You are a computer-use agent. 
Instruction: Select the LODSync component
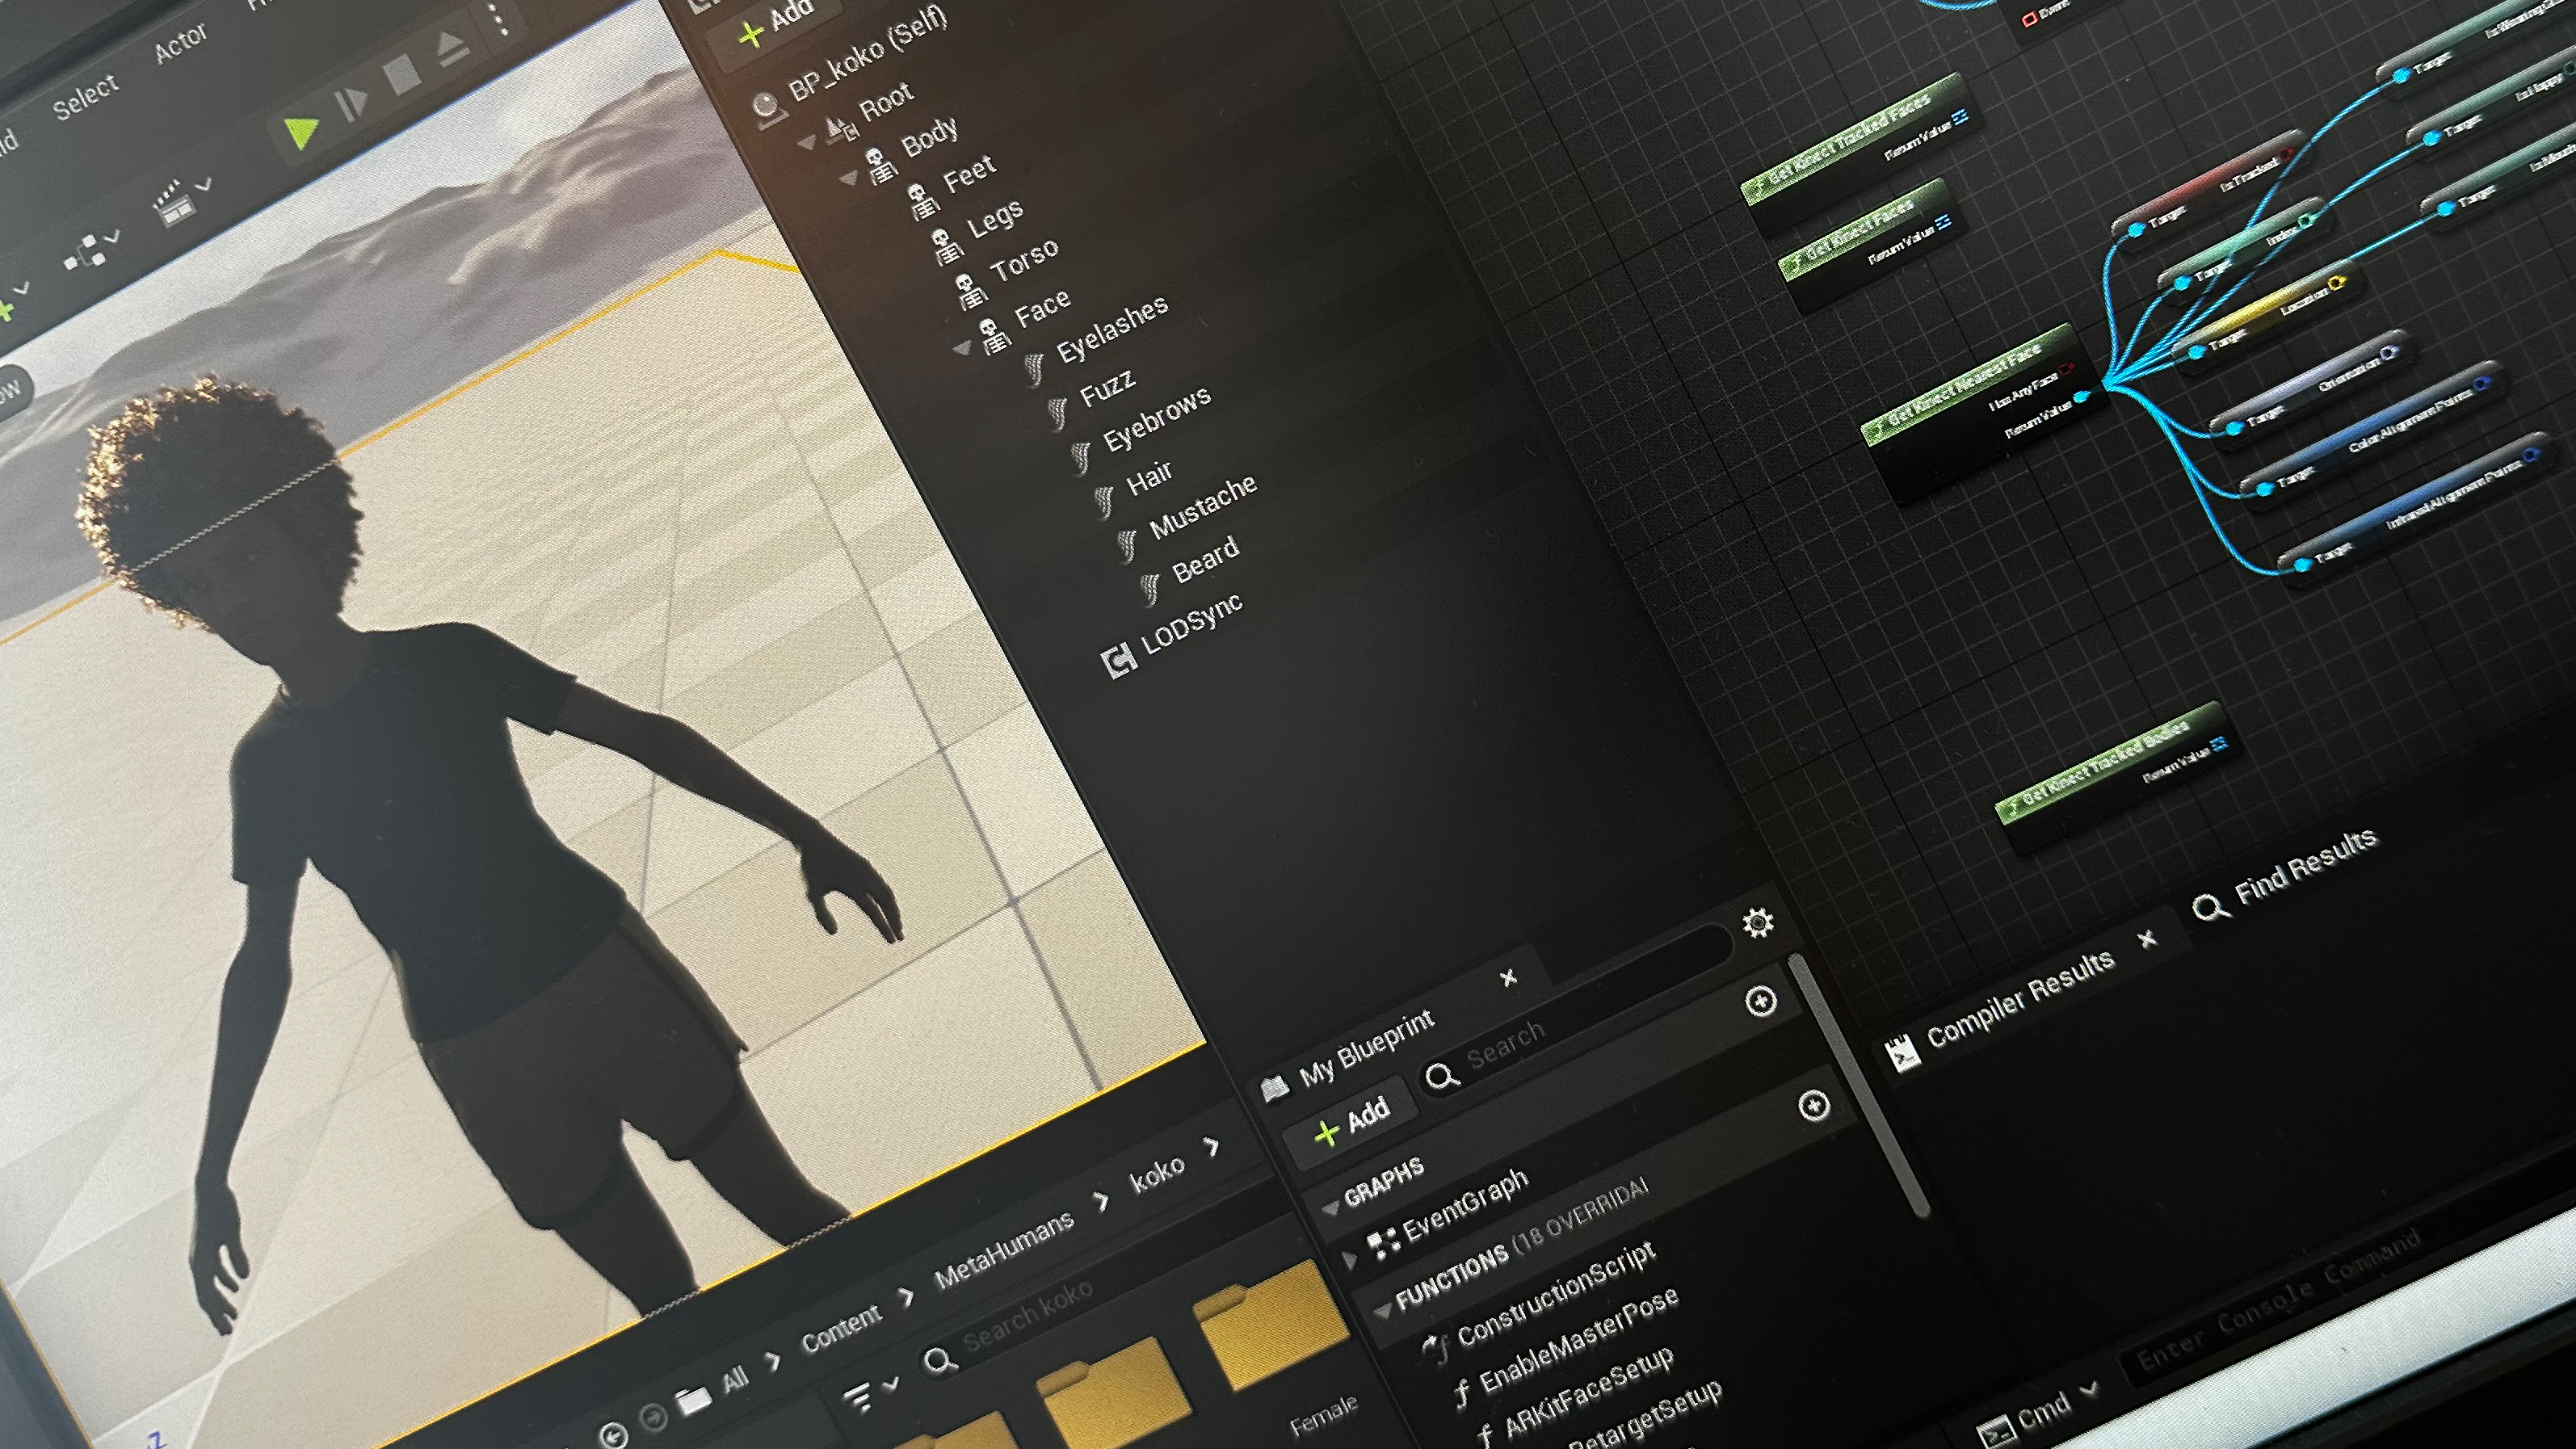click(1190, 625)
